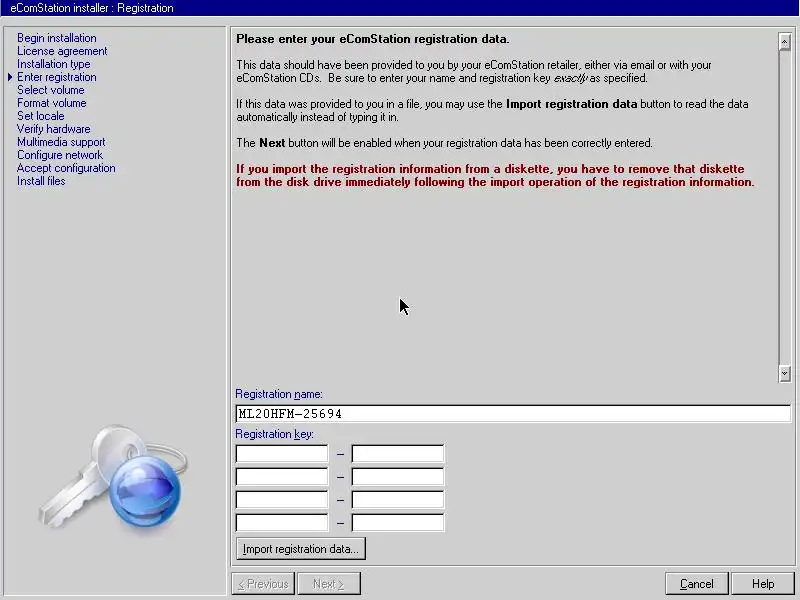Go back with the Previous button
Screen dimensions: 800x600
(x=263, y=584)
